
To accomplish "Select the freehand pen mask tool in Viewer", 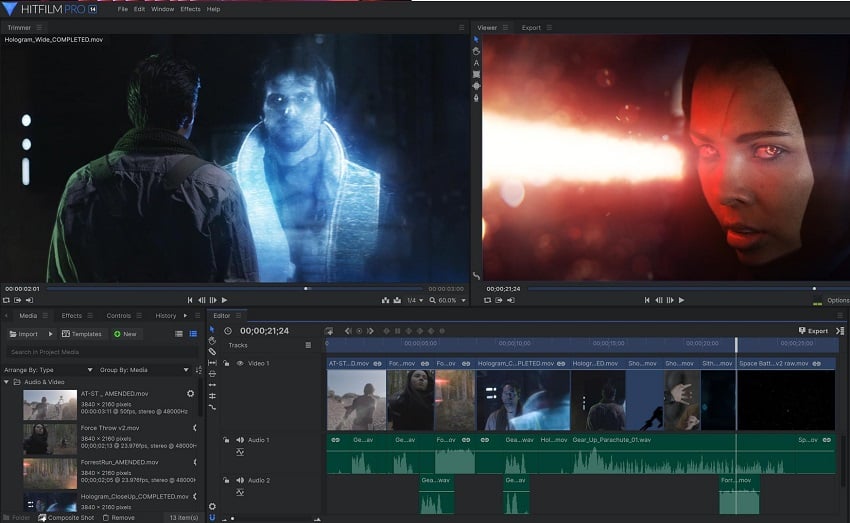I will tap(476, 98).
